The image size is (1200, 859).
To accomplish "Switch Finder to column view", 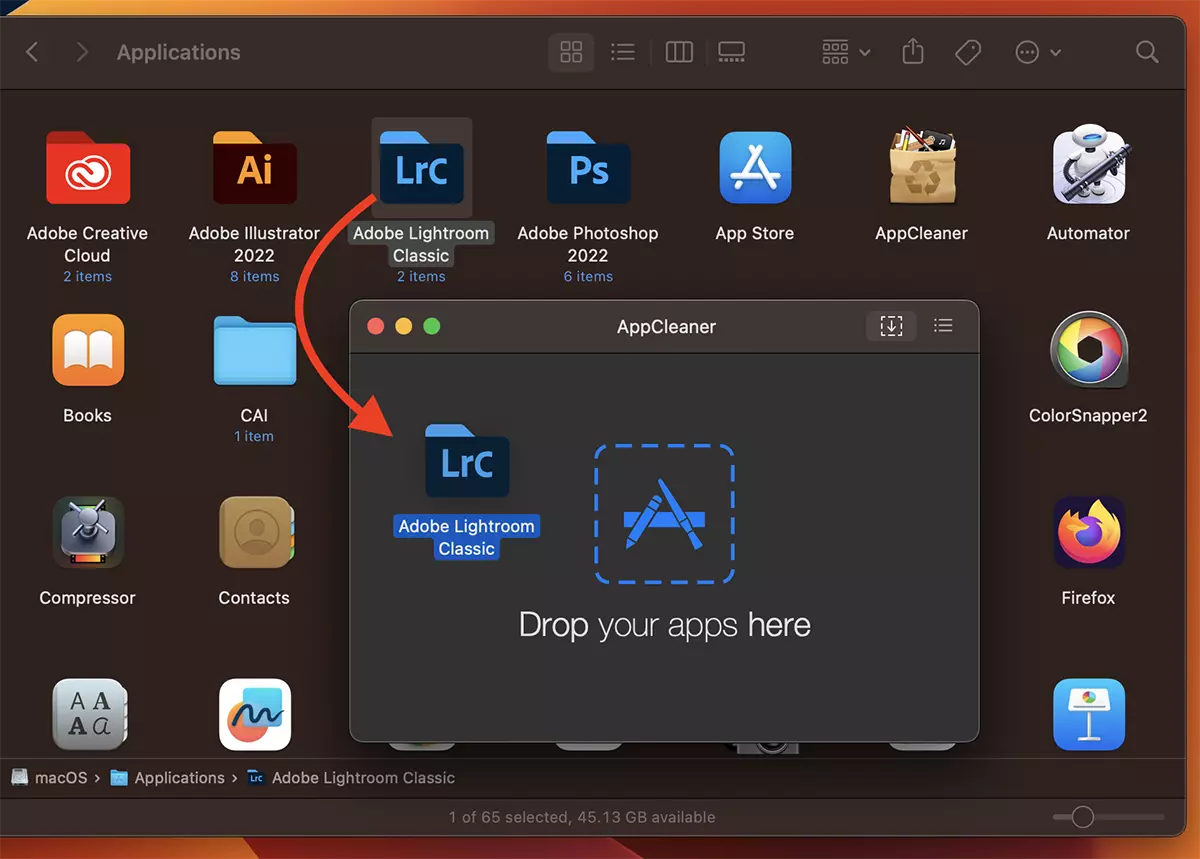I will (679, 52).
